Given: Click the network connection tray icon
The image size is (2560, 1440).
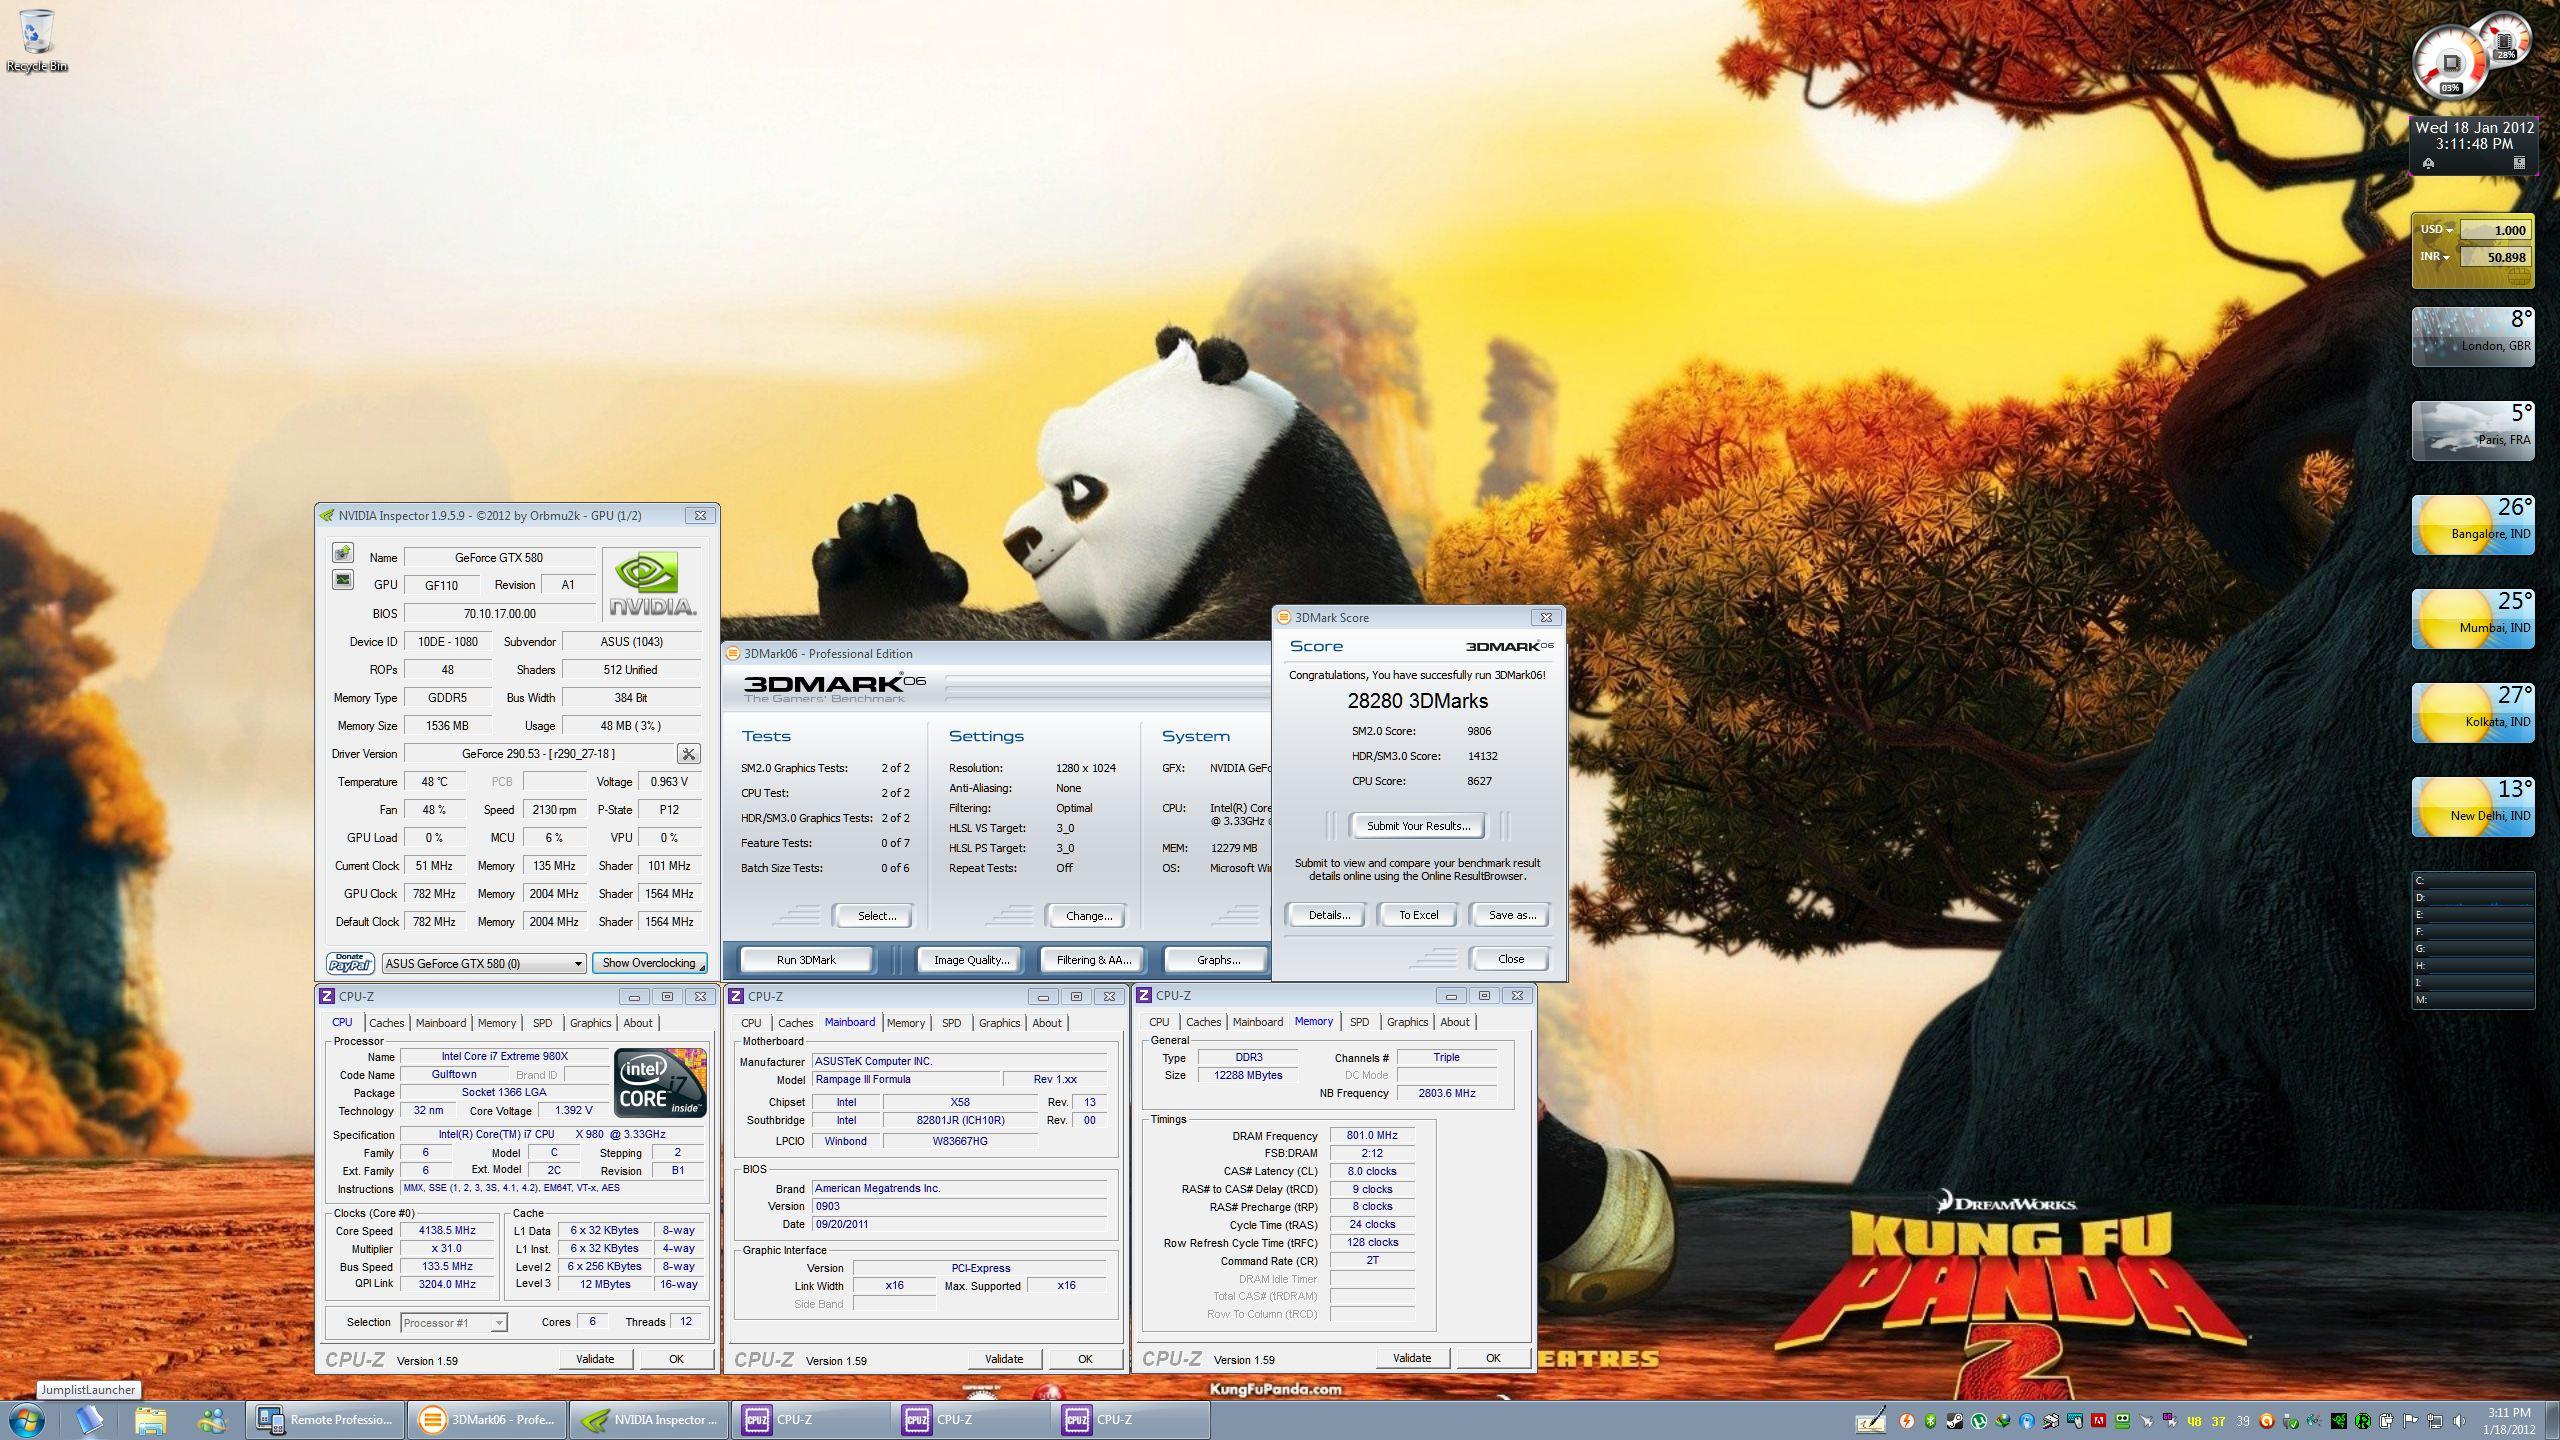Looking at the screenshot, I should 2435,1421.
